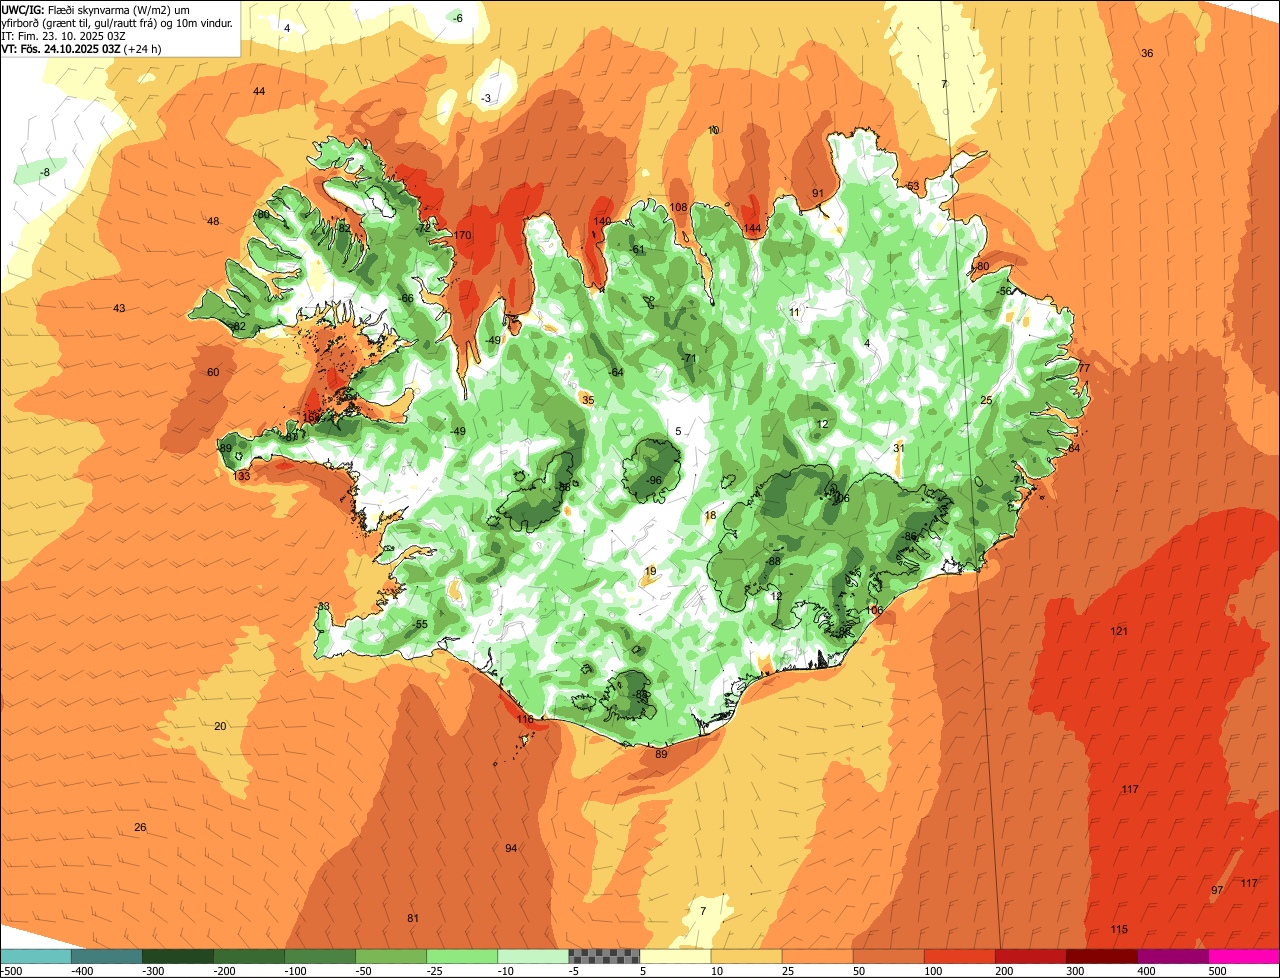This screenshot has height=978, width=1280.
Task: Click the legend label -500
Action: tap(12, 971)
